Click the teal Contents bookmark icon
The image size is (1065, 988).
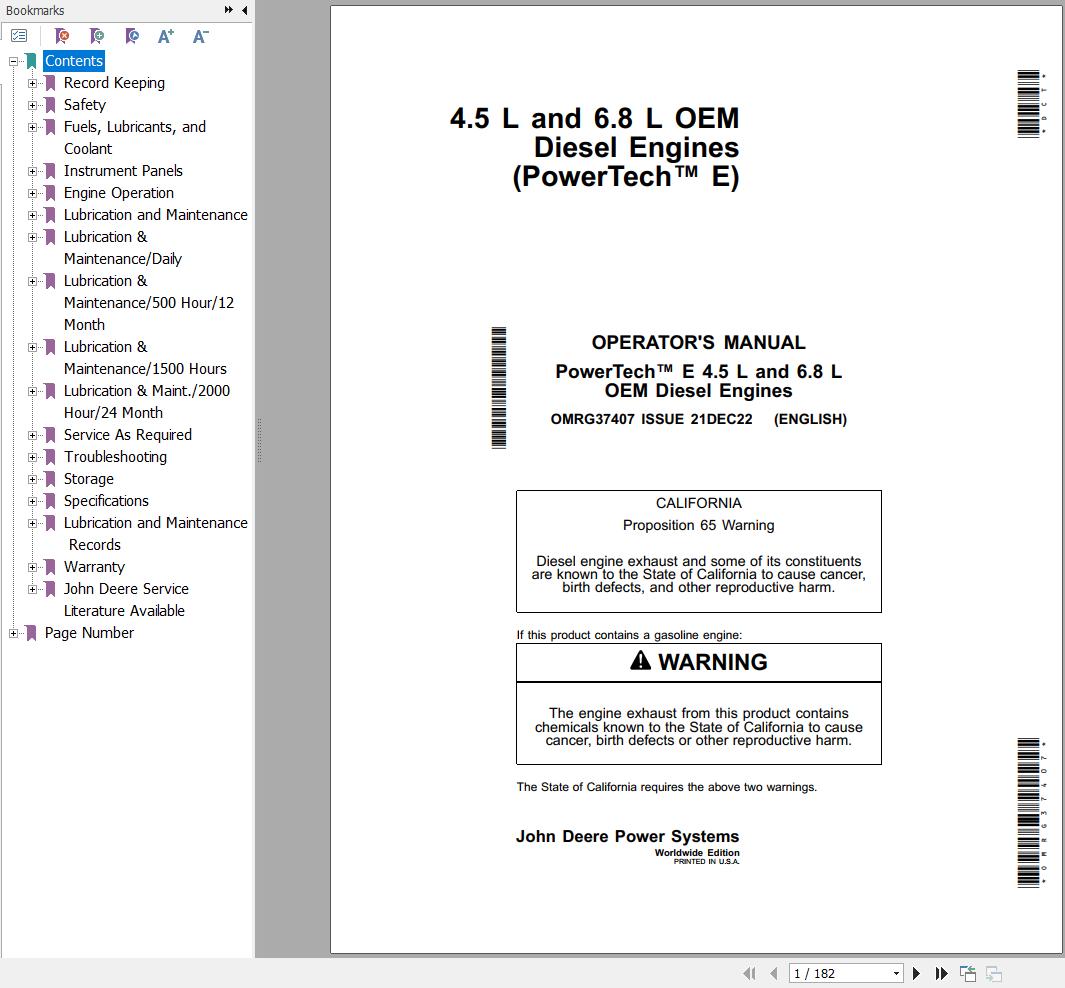(31, 61)
